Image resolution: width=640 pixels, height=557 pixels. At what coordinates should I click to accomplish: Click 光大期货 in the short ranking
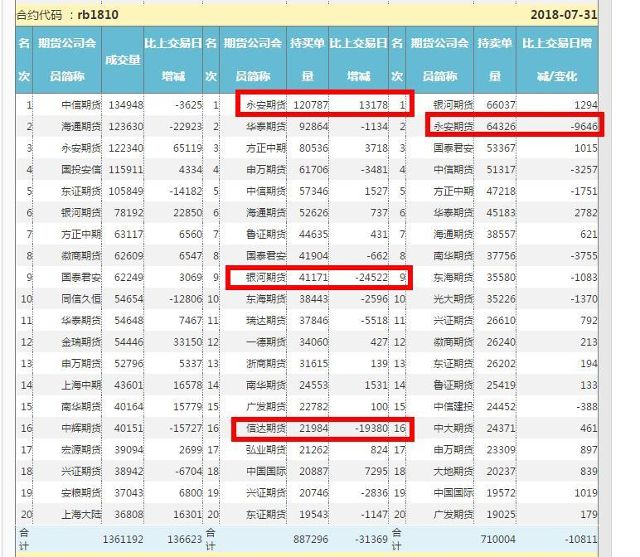(453, 299)
